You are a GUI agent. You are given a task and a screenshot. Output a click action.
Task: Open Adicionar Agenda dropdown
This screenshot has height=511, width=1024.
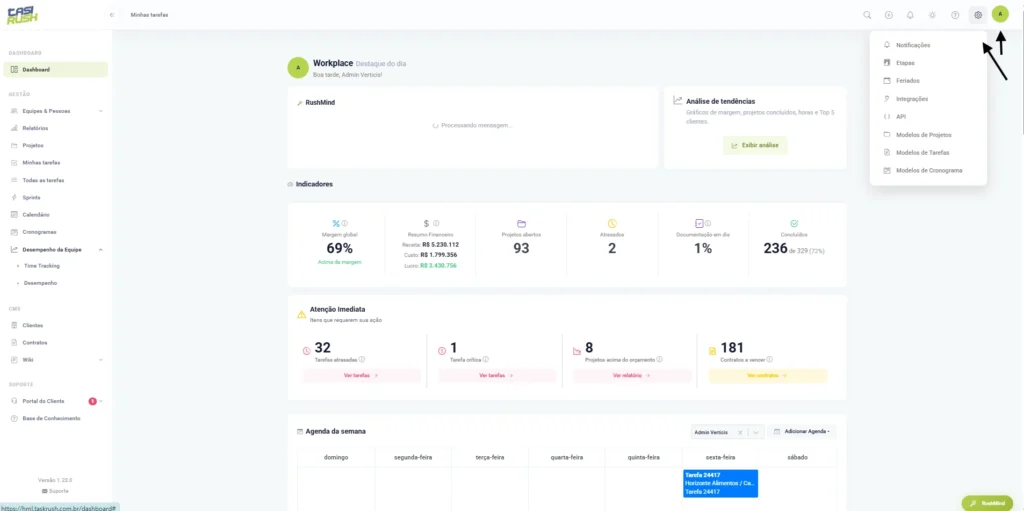pyautogui.click(x=802, y=432)
